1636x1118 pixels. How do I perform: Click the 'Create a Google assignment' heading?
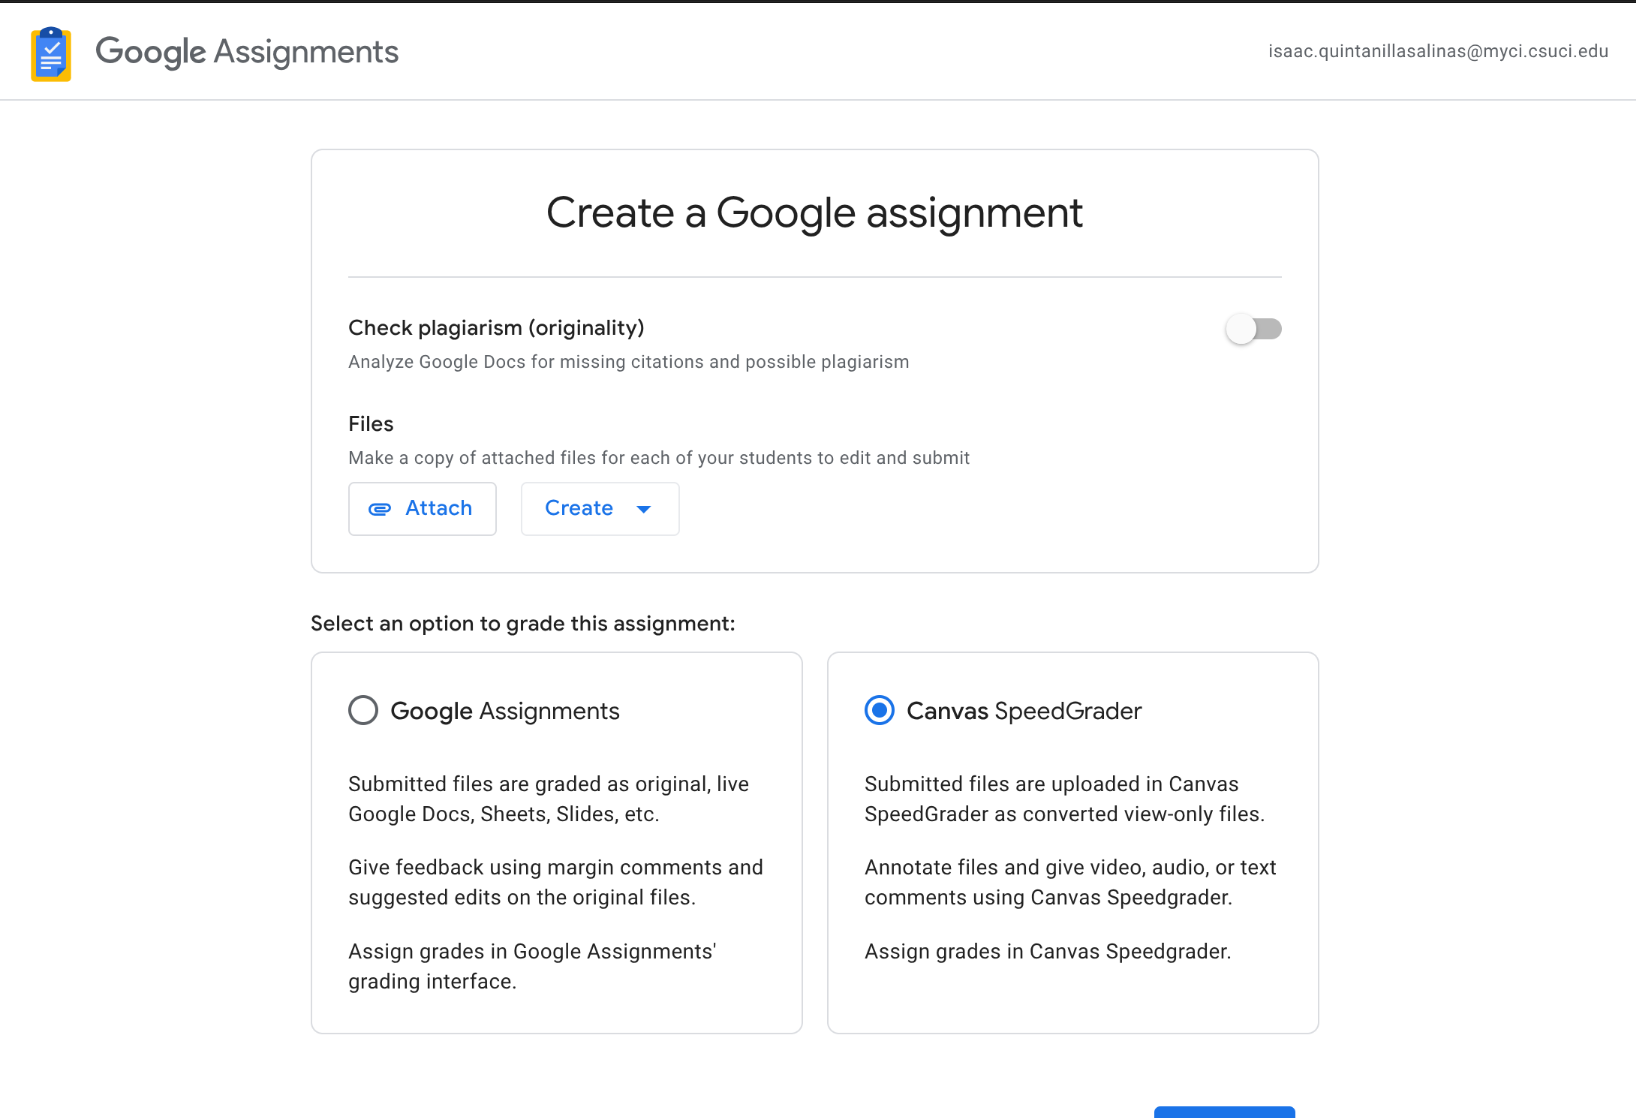pyautogui.click(x=814, y=213)
